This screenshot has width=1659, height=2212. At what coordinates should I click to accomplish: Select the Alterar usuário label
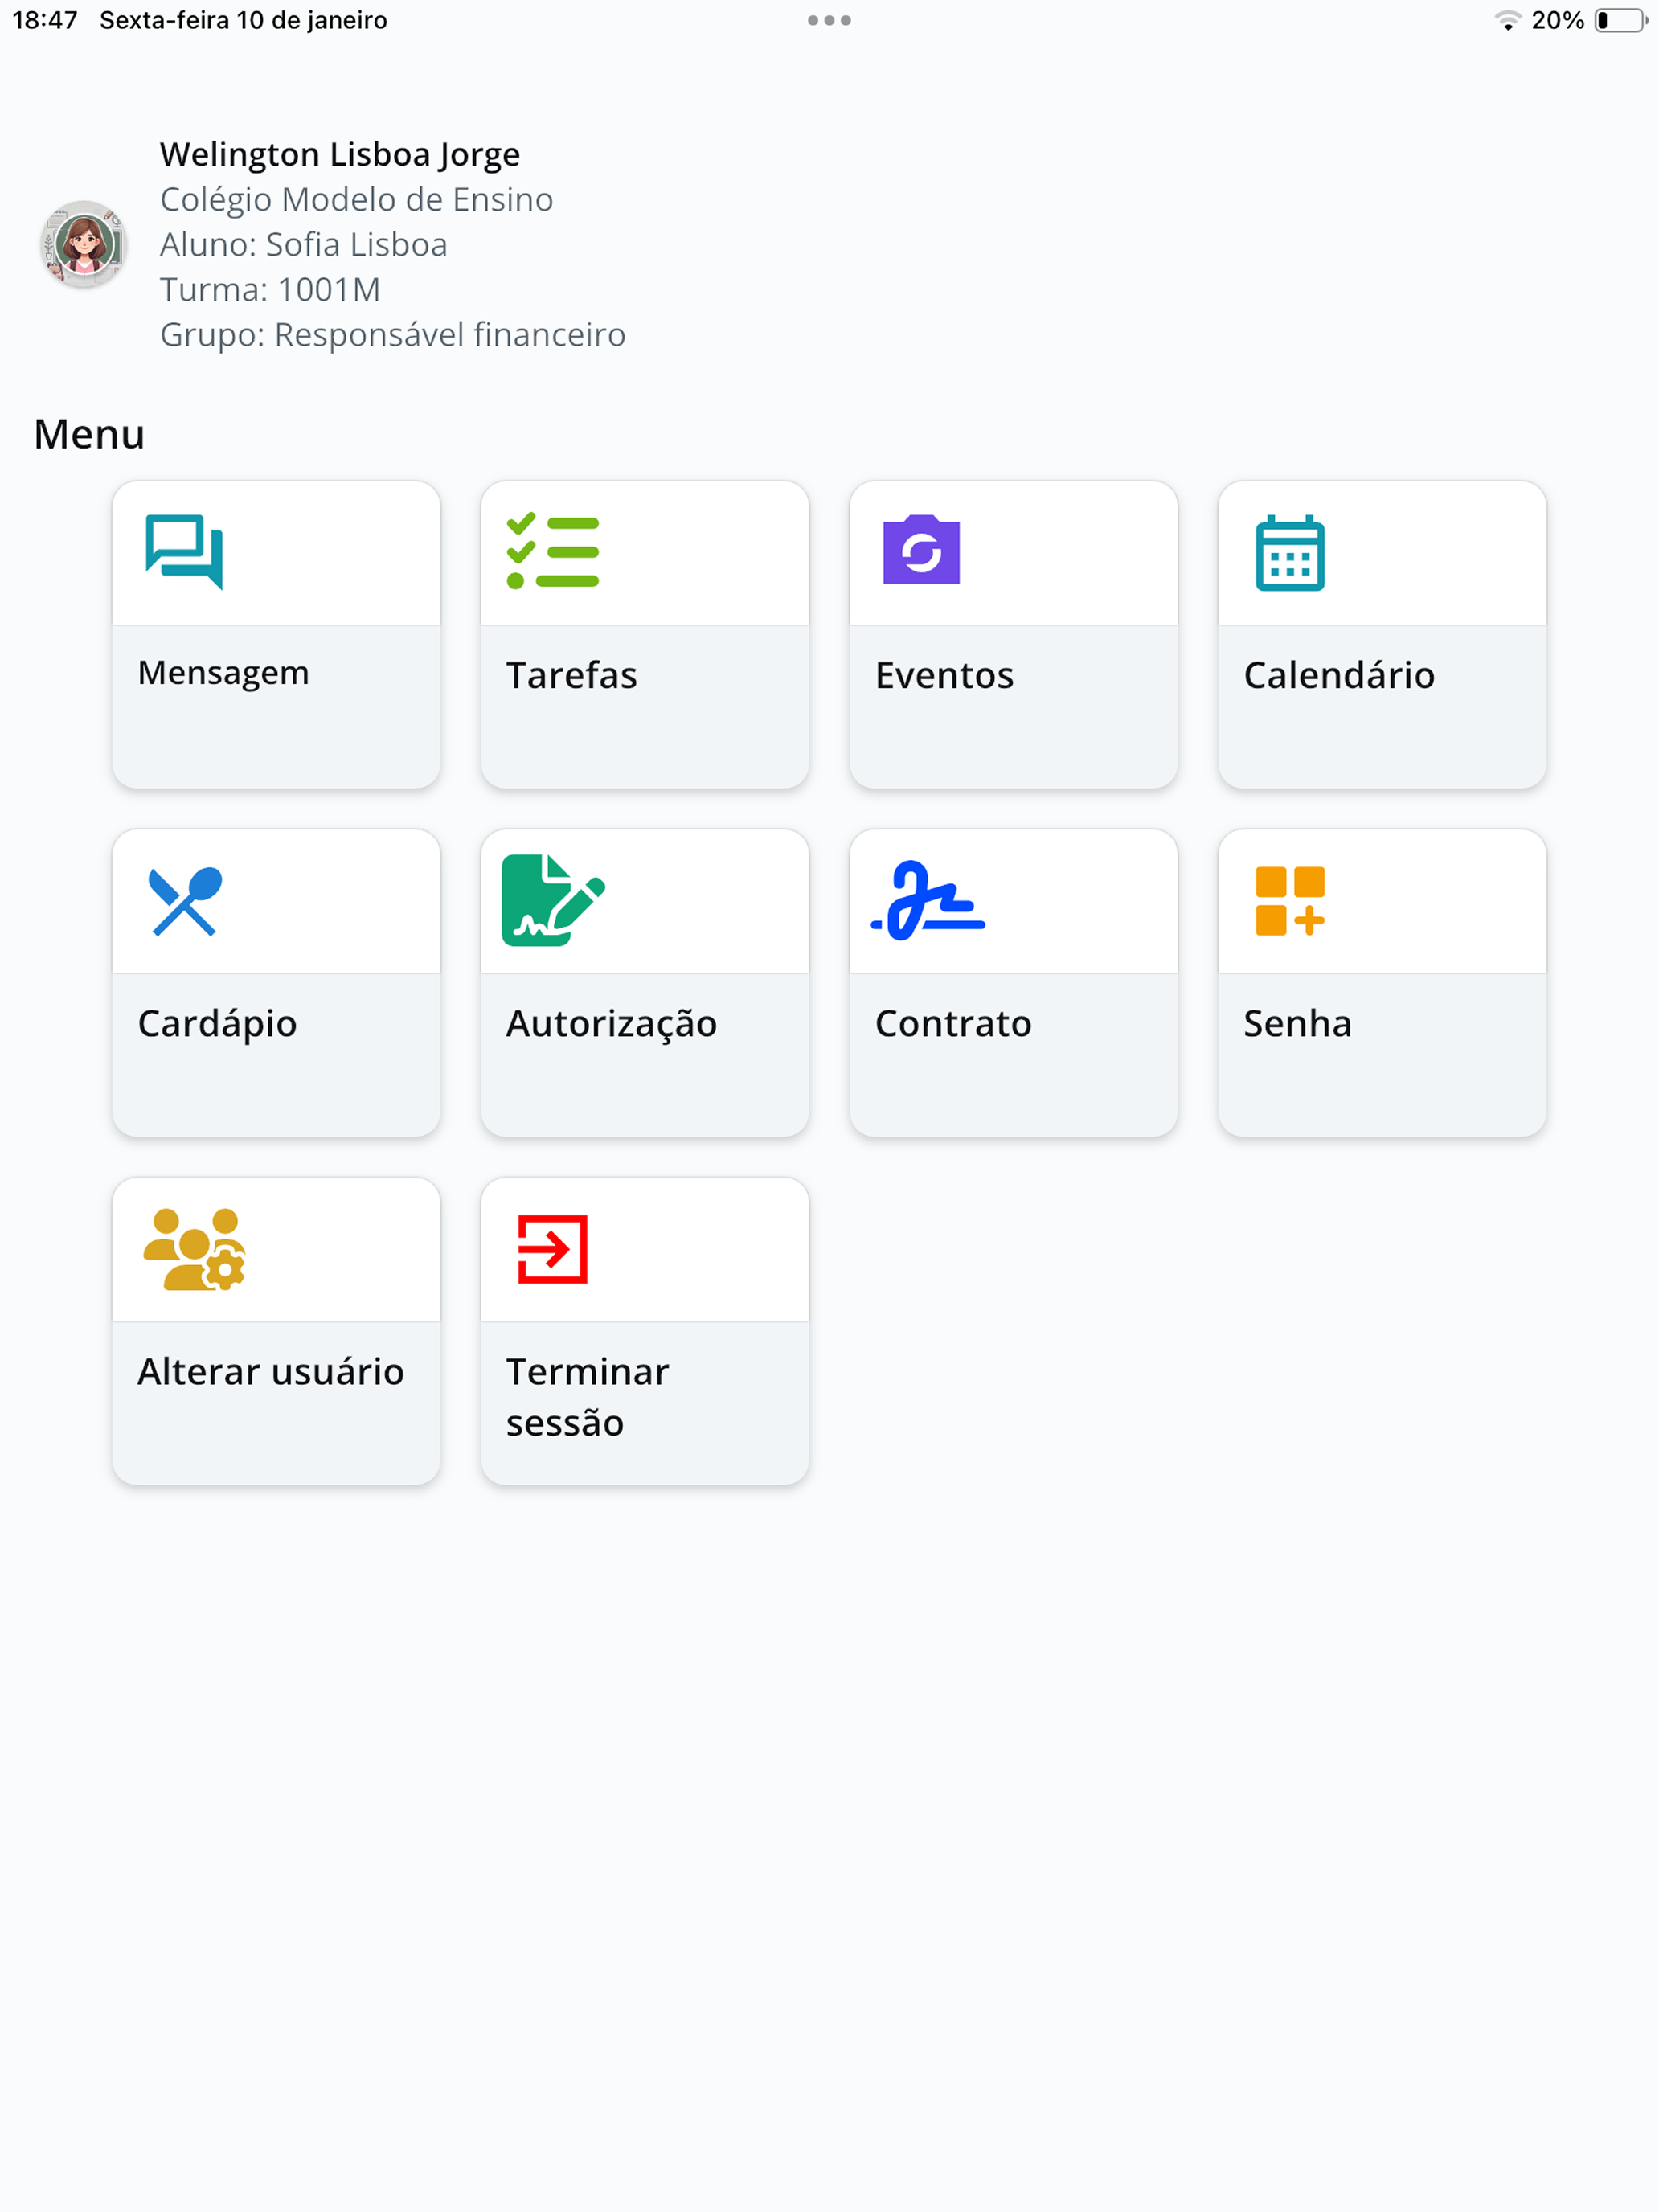pyautogui.click(x=271, y=1371)
